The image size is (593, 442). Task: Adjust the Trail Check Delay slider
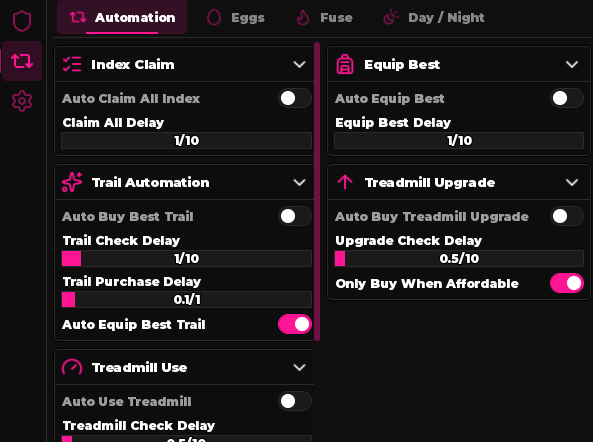(x=186, y=259)
